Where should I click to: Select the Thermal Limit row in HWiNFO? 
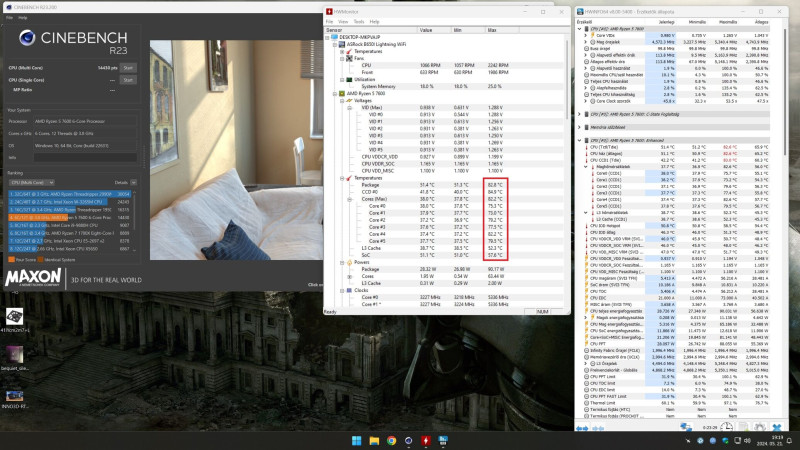point(676,403)
